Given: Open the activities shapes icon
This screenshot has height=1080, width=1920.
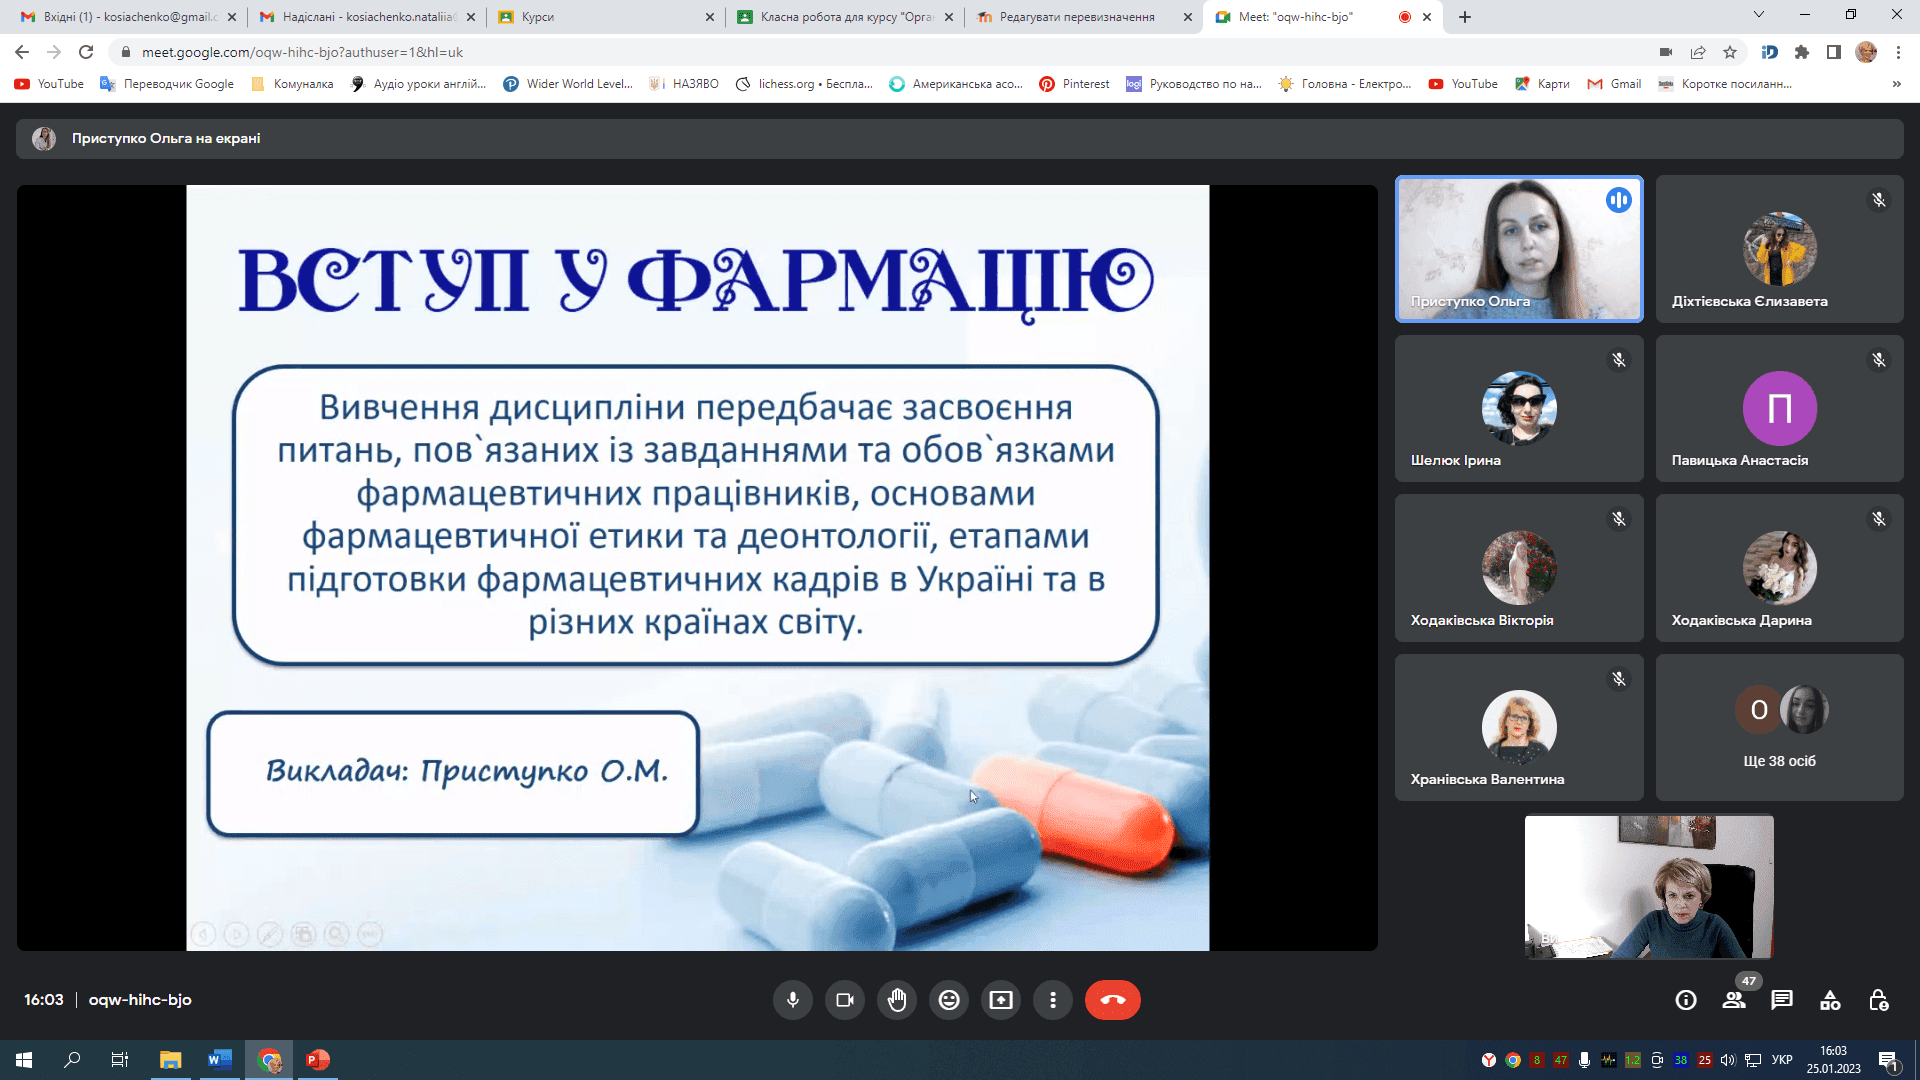Looking at the screenshot, I should 1830,1000.
